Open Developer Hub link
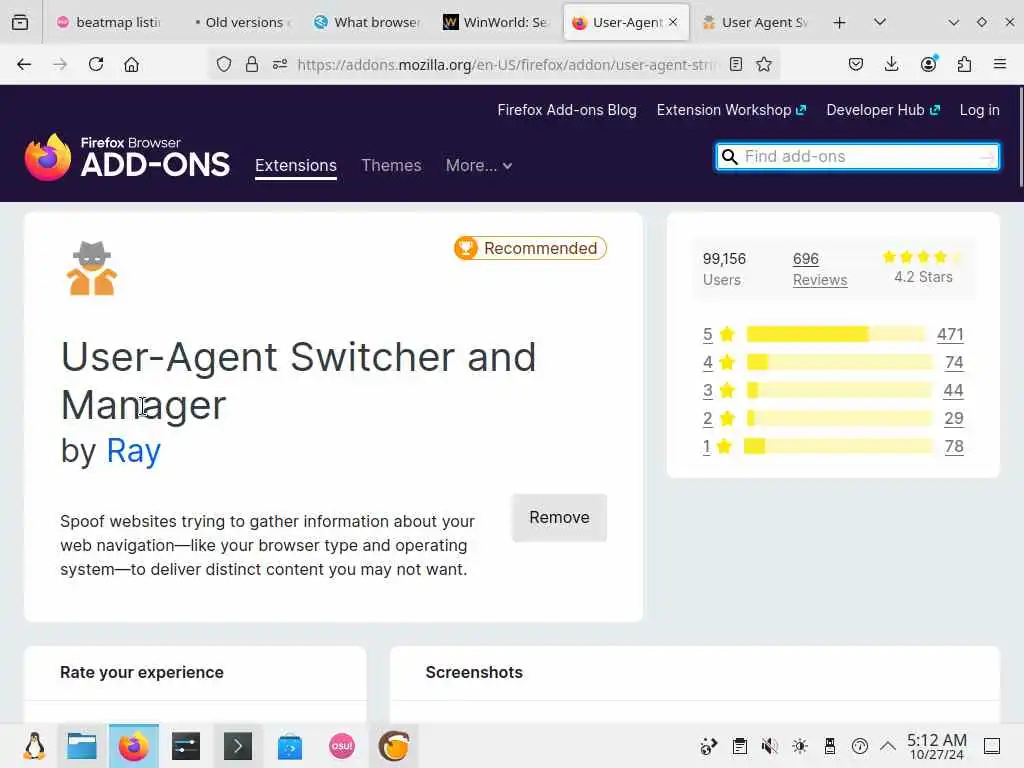Image resolution: width=1024 pixels, height=768 pixels. [x=883, y=110]
